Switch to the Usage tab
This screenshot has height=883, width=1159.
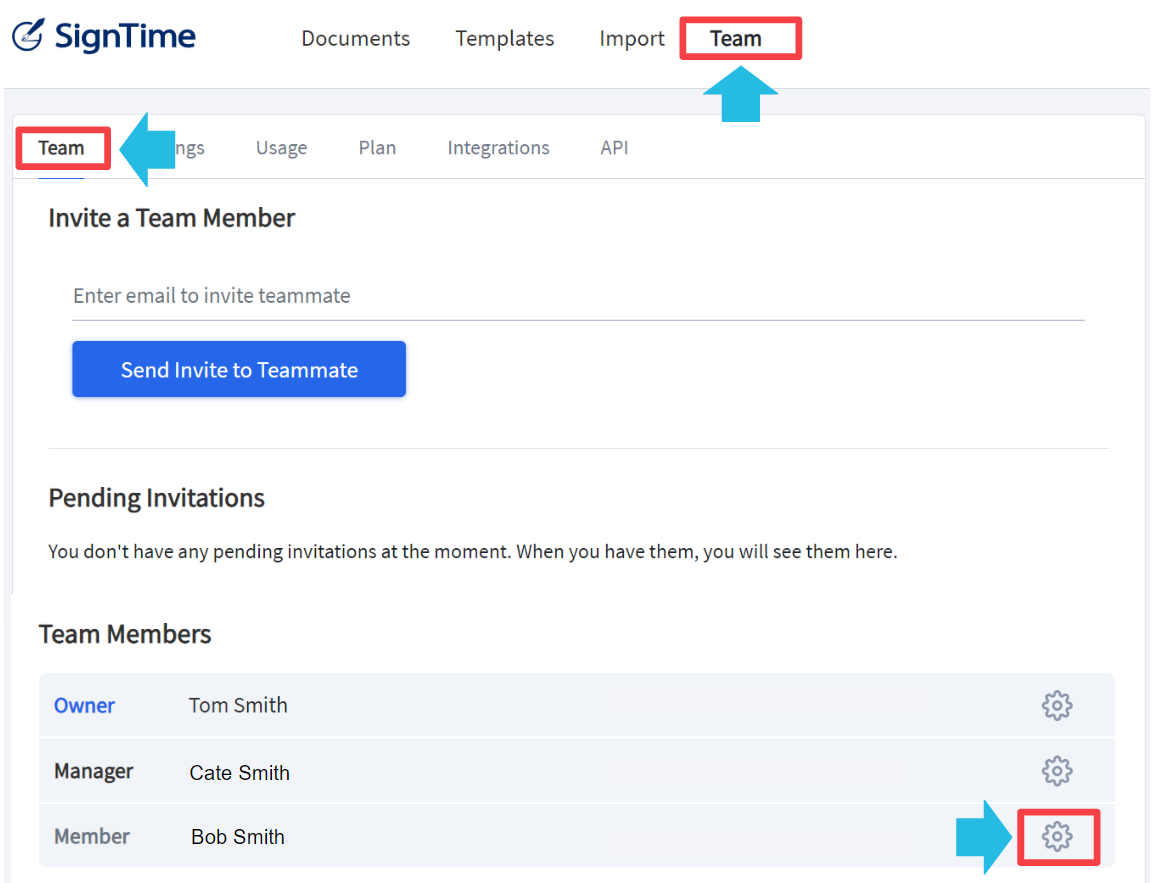click(x=281, y=147)
